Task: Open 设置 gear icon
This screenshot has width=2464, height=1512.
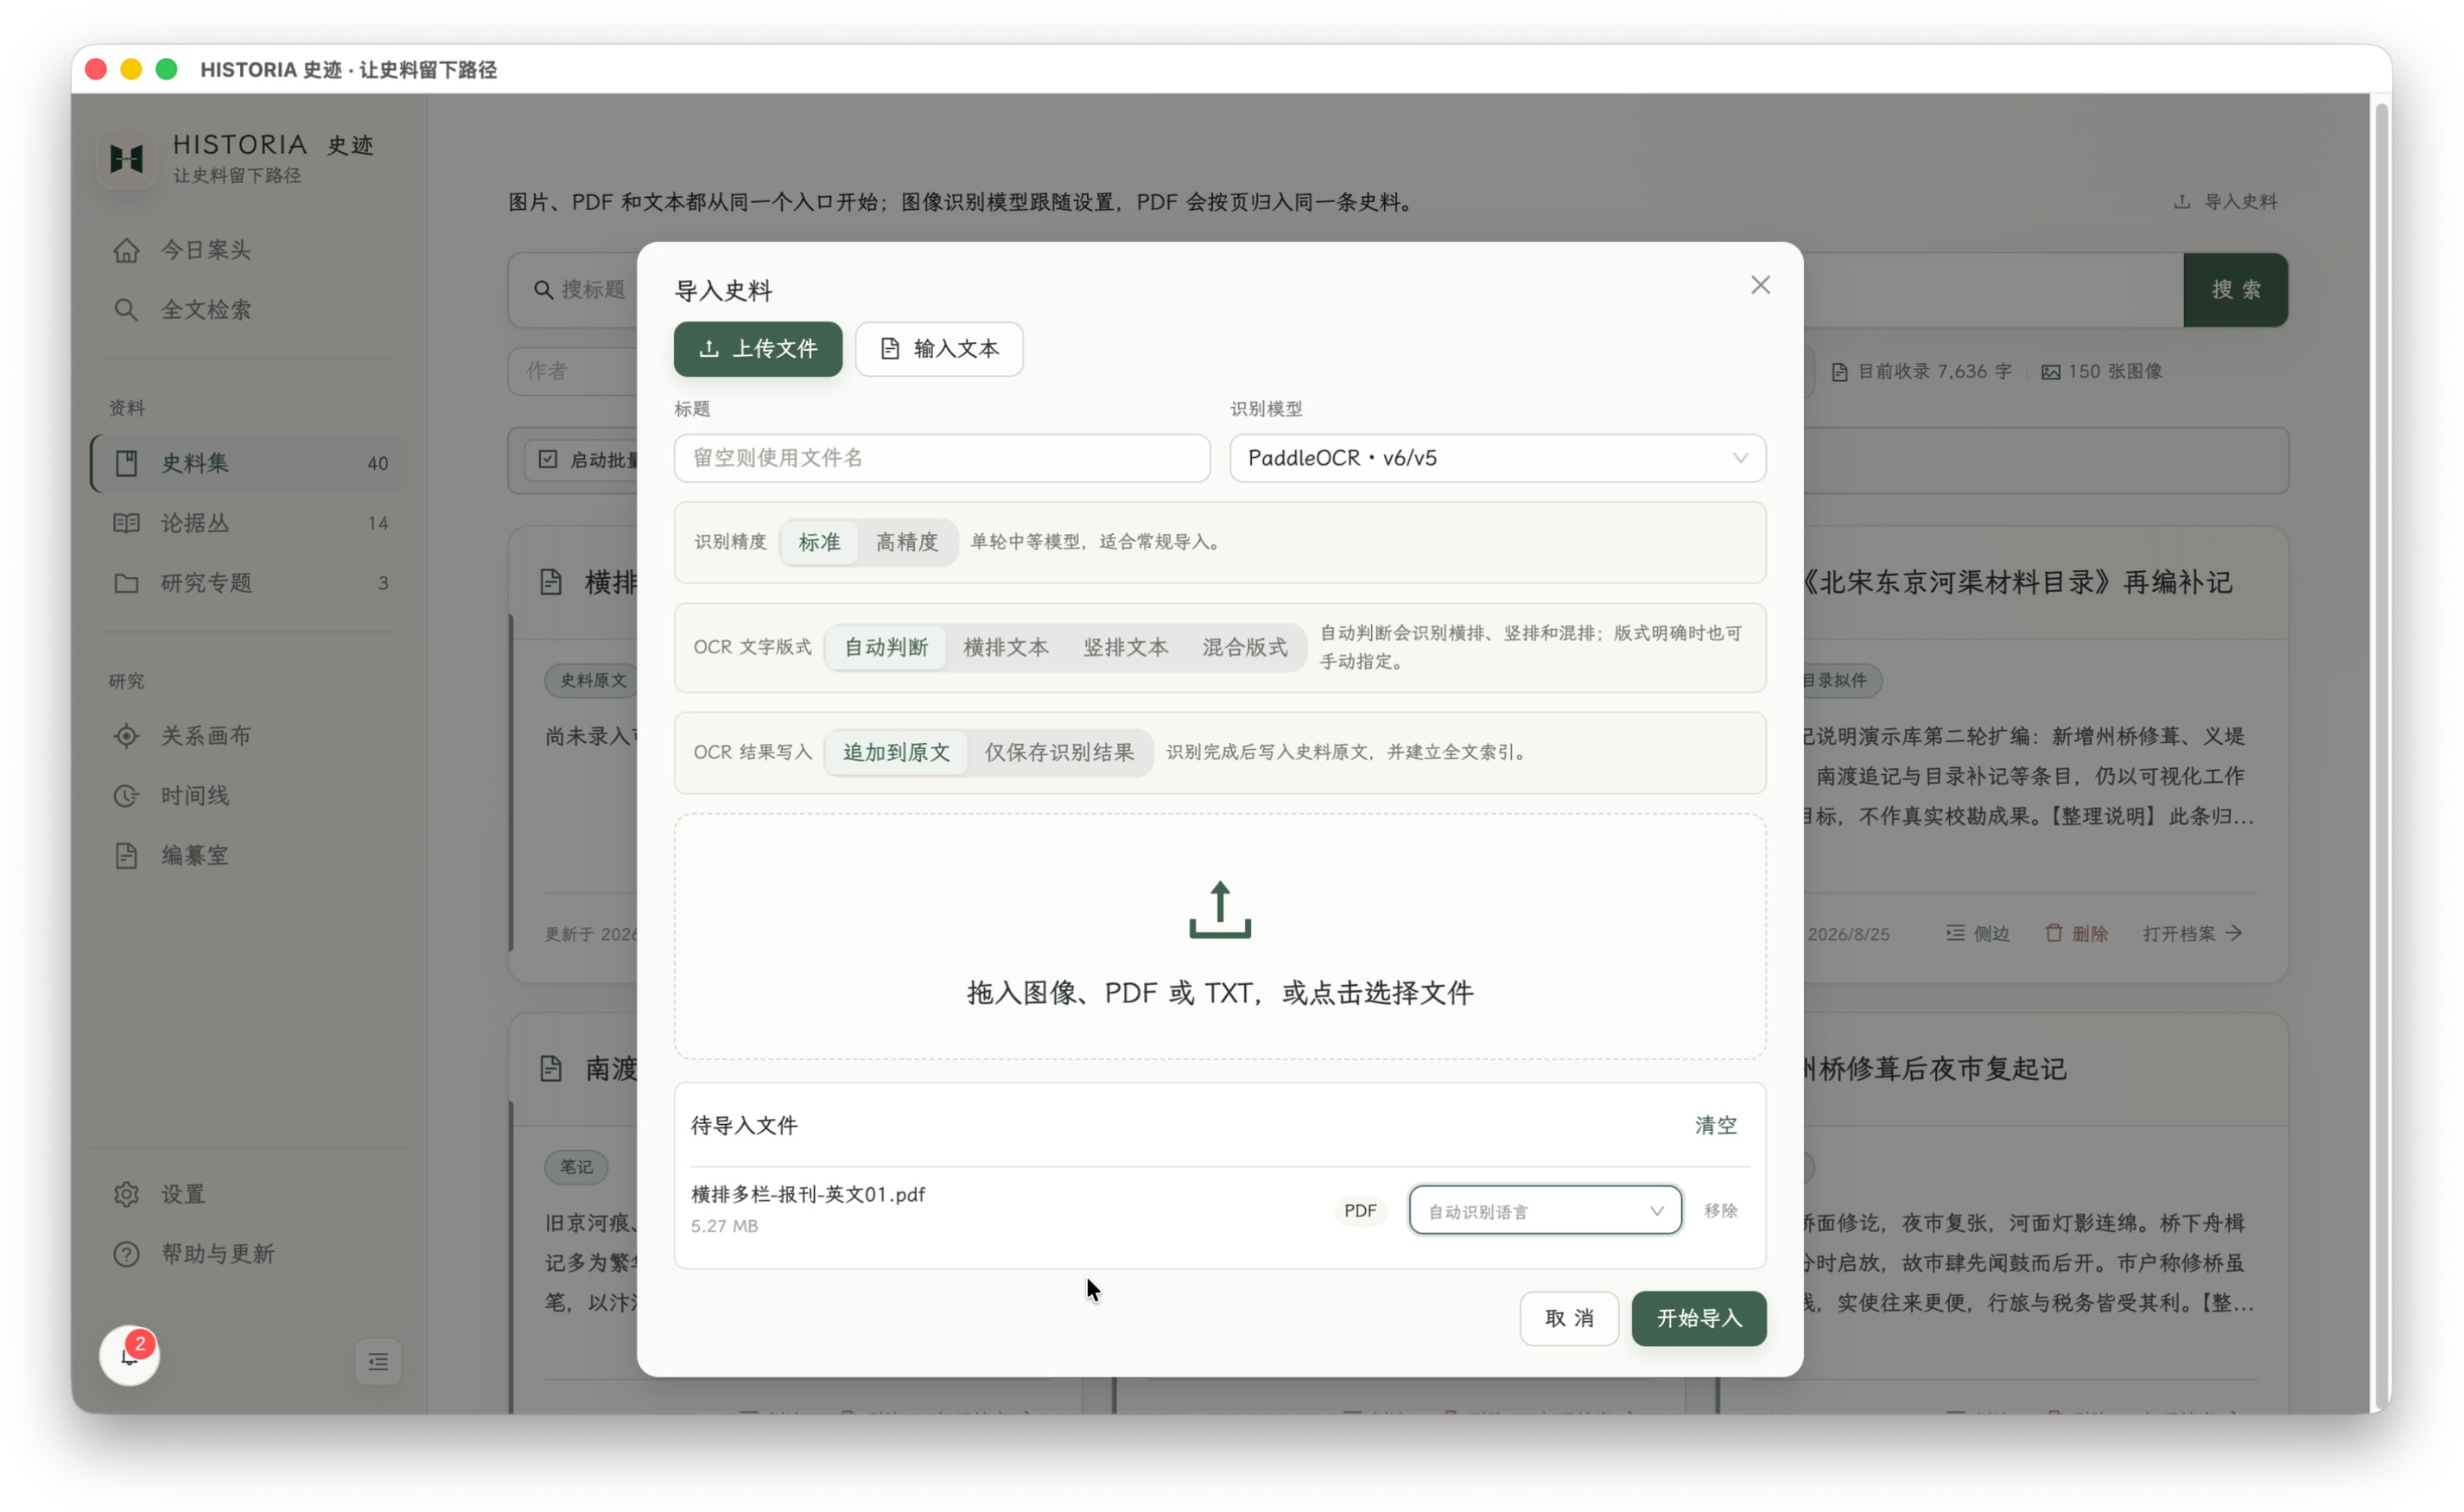Action: point(126,1194)
